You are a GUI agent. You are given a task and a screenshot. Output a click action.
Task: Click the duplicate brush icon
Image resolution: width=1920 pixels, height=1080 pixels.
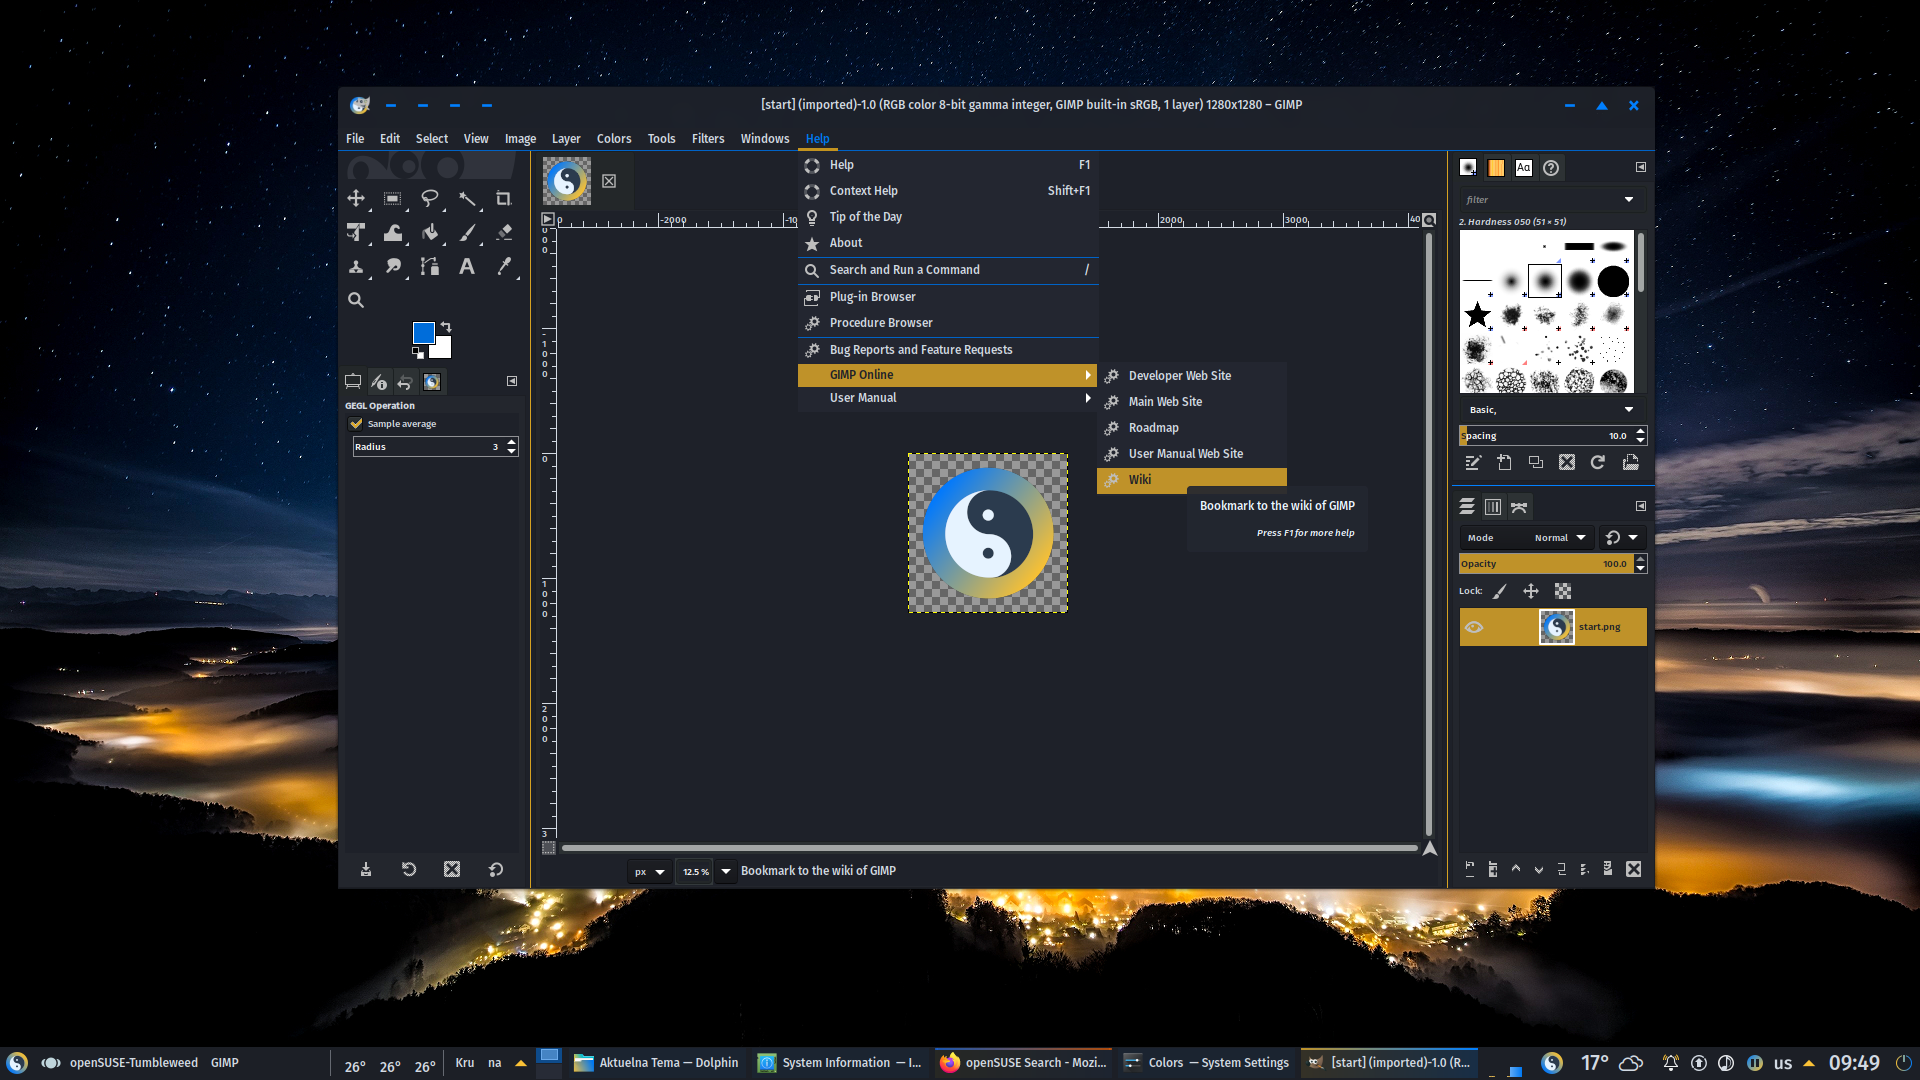(1536, 463)
